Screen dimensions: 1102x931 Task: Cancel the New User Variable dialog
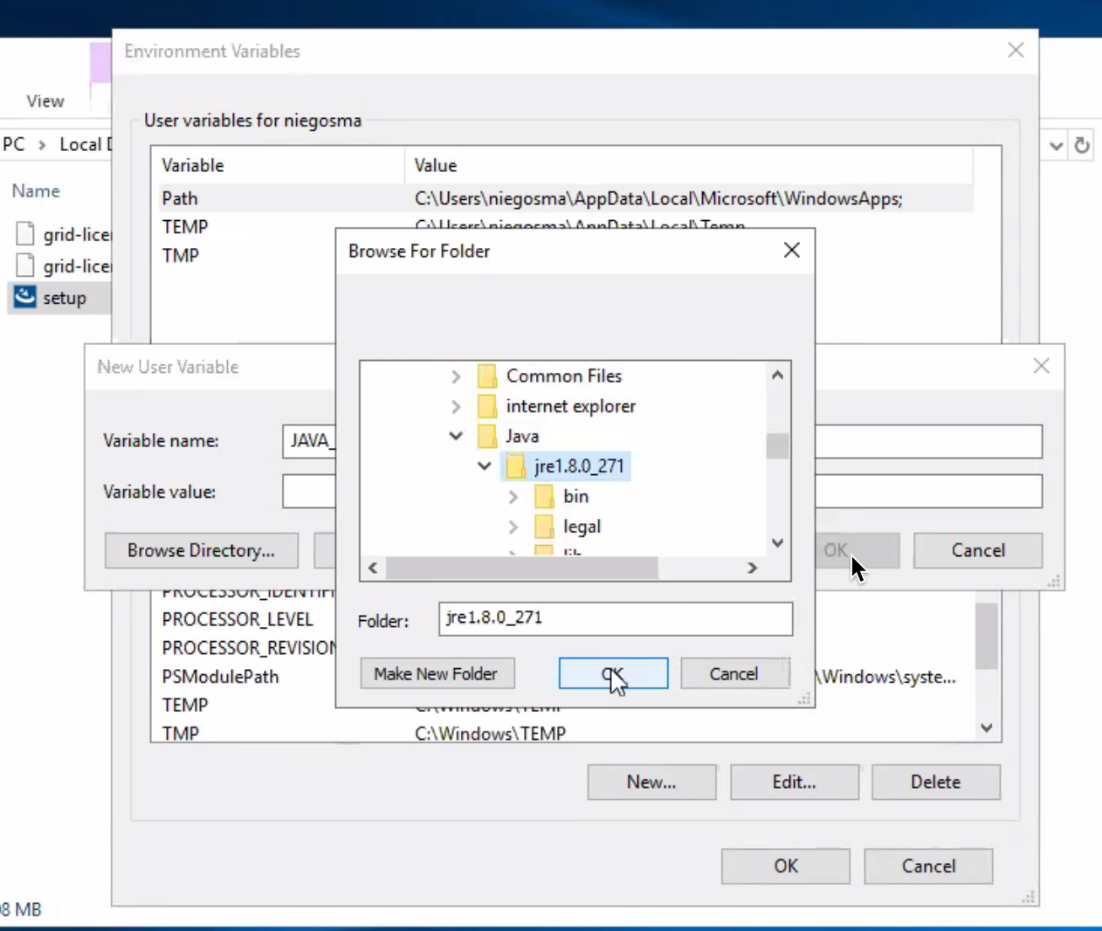(978, 550)
